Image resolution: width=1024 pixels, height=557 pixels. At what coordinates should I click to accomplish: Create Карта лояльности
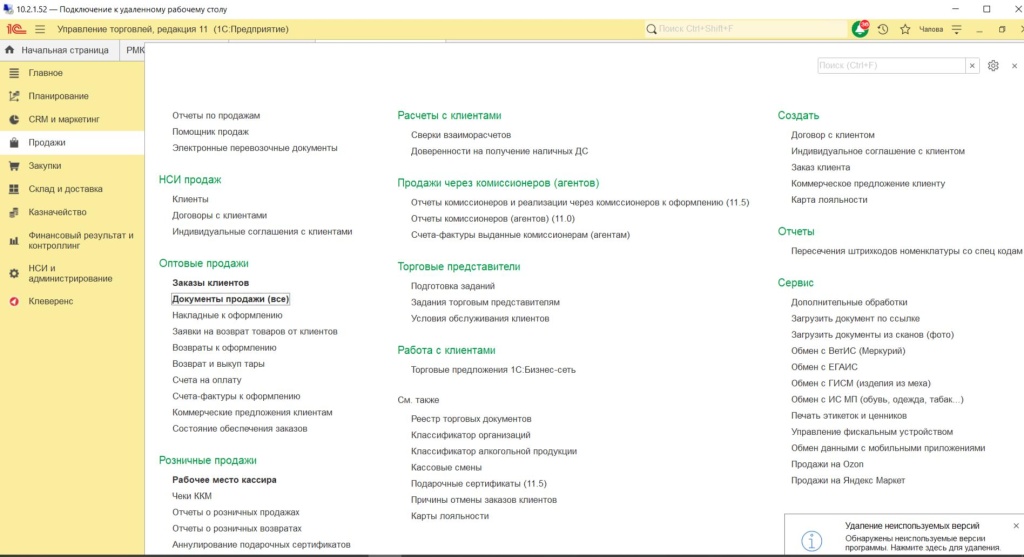click(829, 200)
